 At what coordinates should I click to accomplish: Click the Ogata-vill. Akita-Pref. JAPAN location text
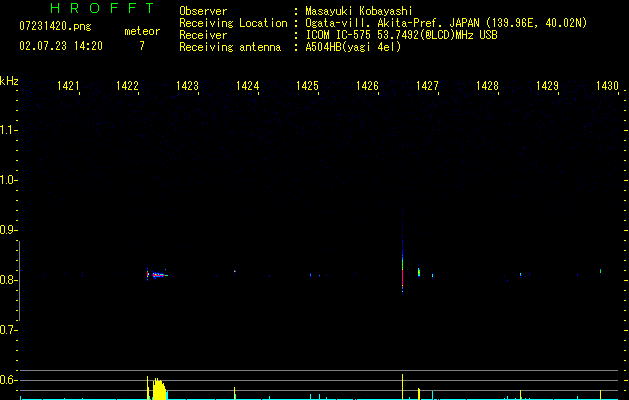pyautogui.click(x=446, y=23)
